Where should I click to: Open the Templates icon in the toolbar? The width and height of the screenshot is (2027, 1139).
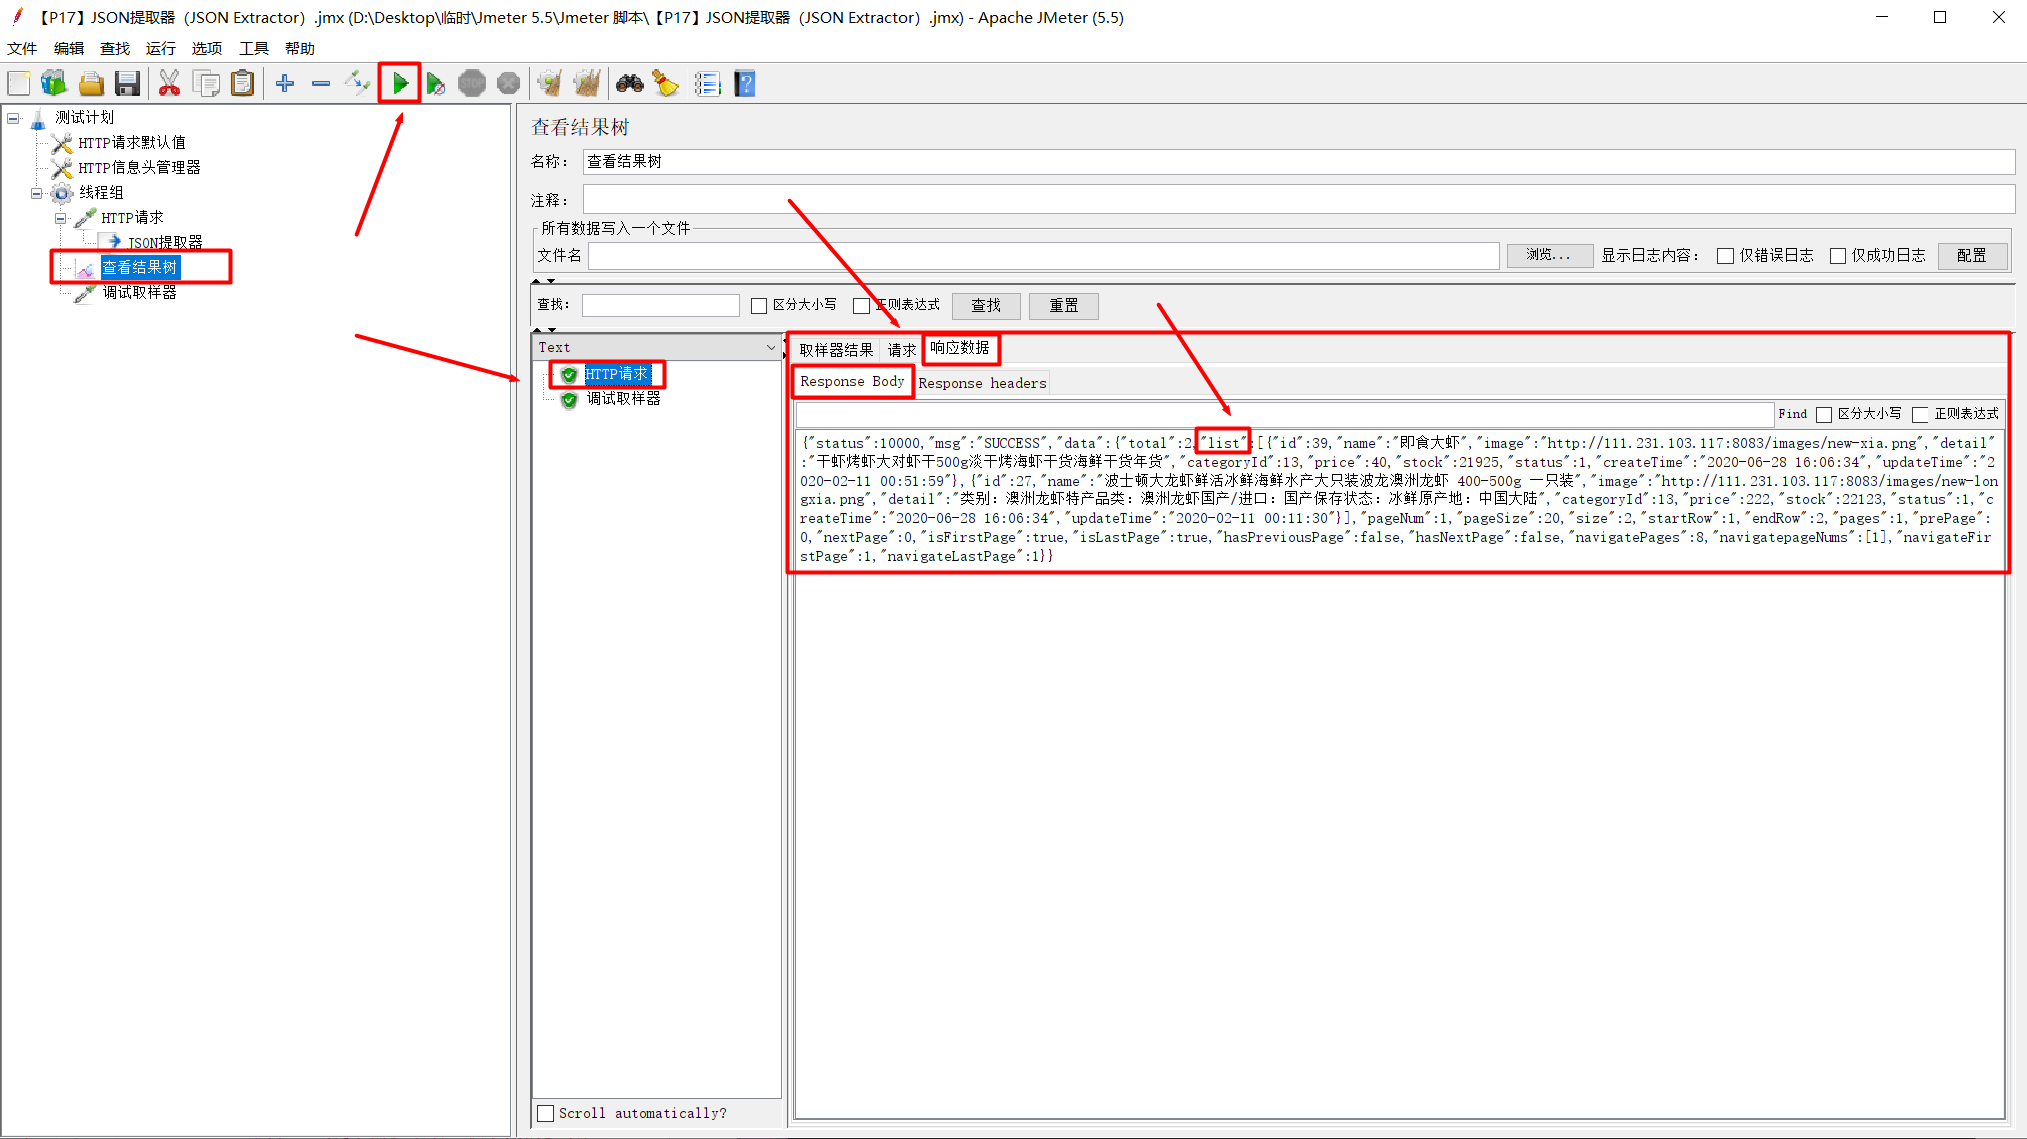click(x=54, y=84)
